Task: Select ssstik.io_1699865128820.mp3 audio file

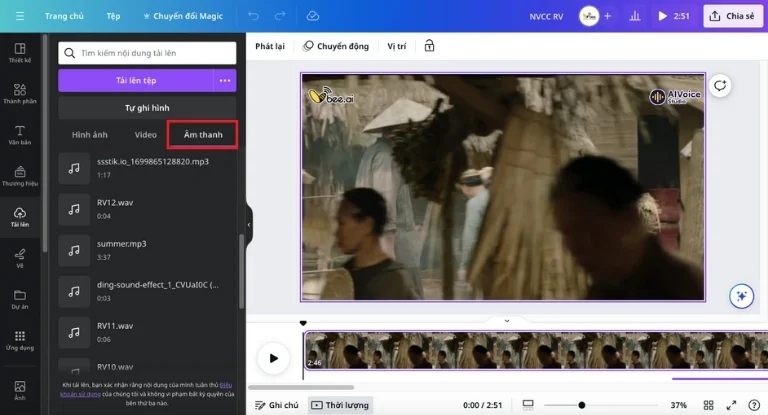Action: pyautogui.click(x=147, y=168)
